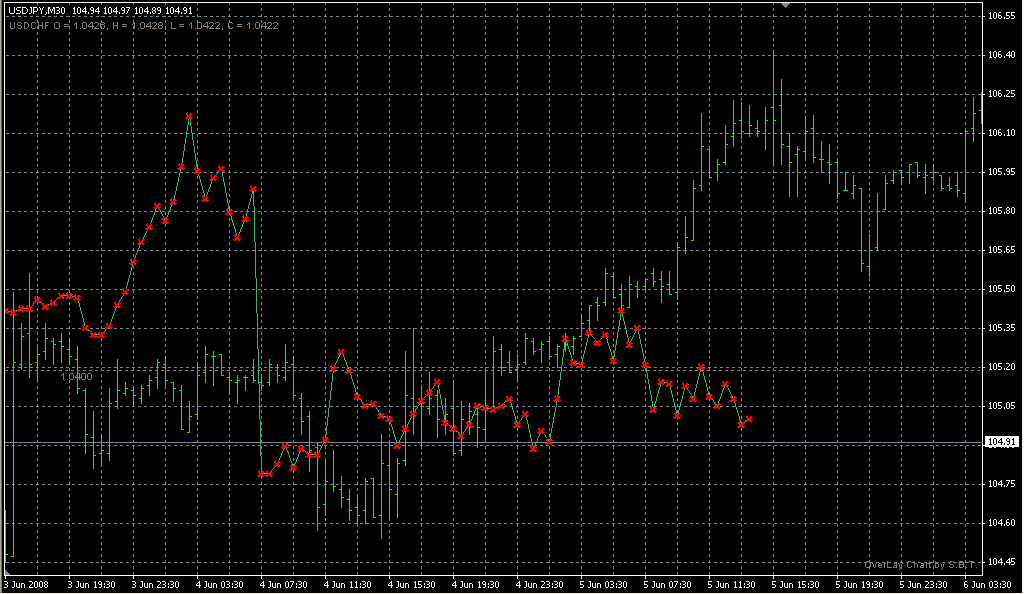The width and height of the screenshot is (1024, 594).
Task: Click the 105.20 price scale value
Action: coord(1001,367)
